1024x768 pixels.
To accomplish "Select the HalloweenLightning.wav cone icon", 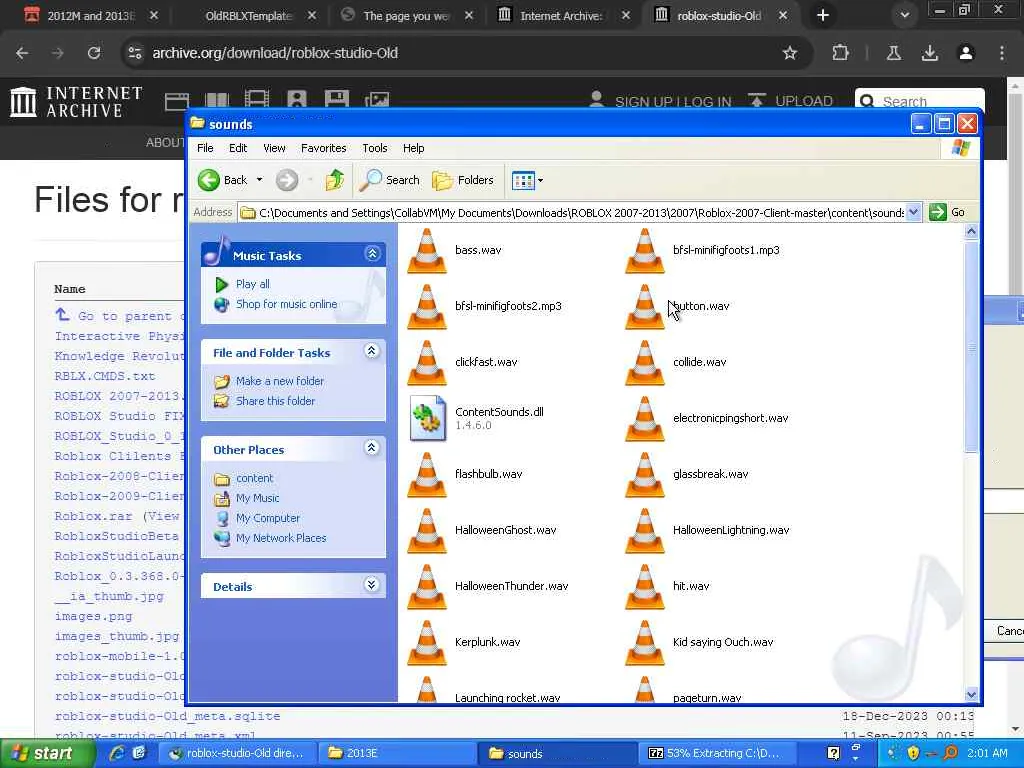I will point(645,531).
